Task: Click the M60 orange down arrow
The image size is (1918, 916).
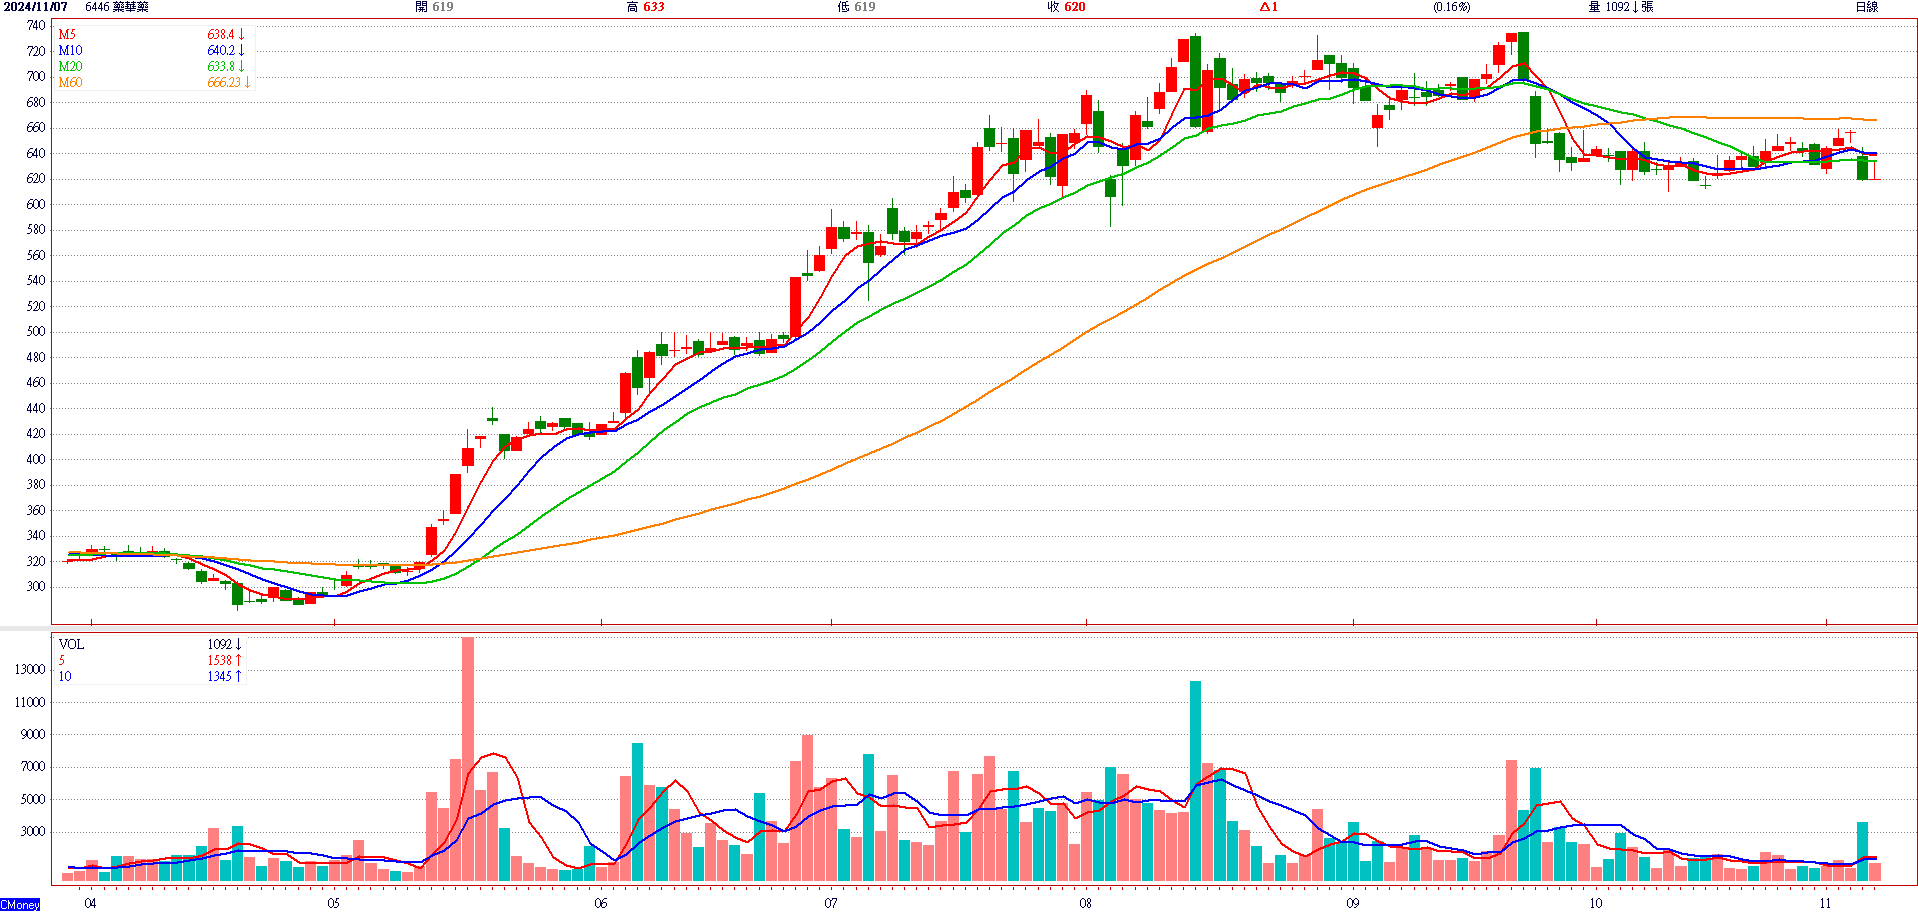Action: pos(247,82)
